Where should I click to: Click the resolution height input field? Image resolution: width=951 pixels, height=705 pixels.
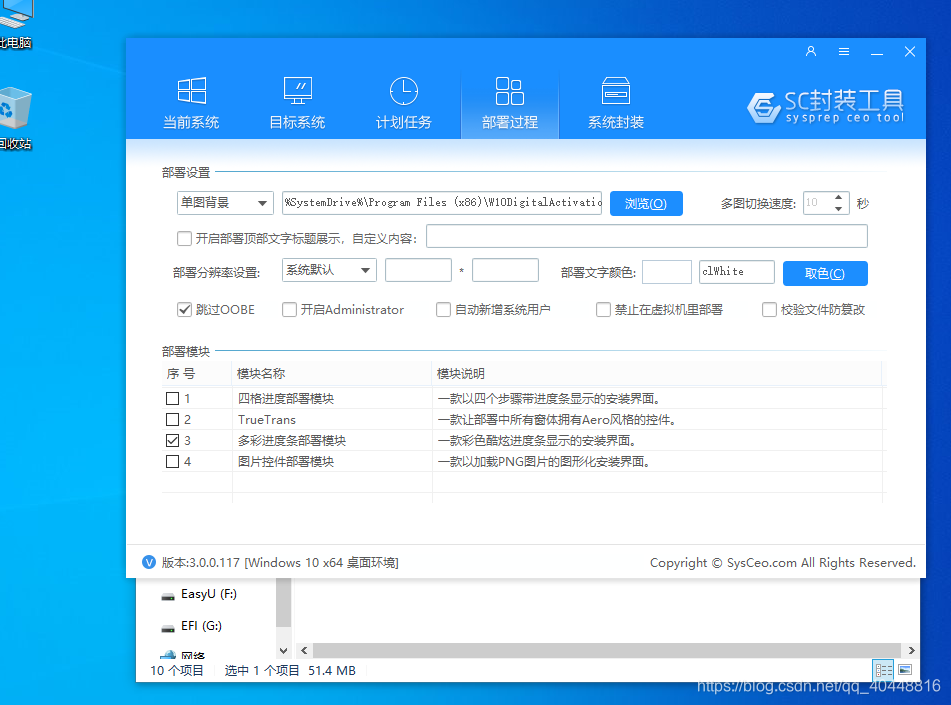tap(505, 270)
